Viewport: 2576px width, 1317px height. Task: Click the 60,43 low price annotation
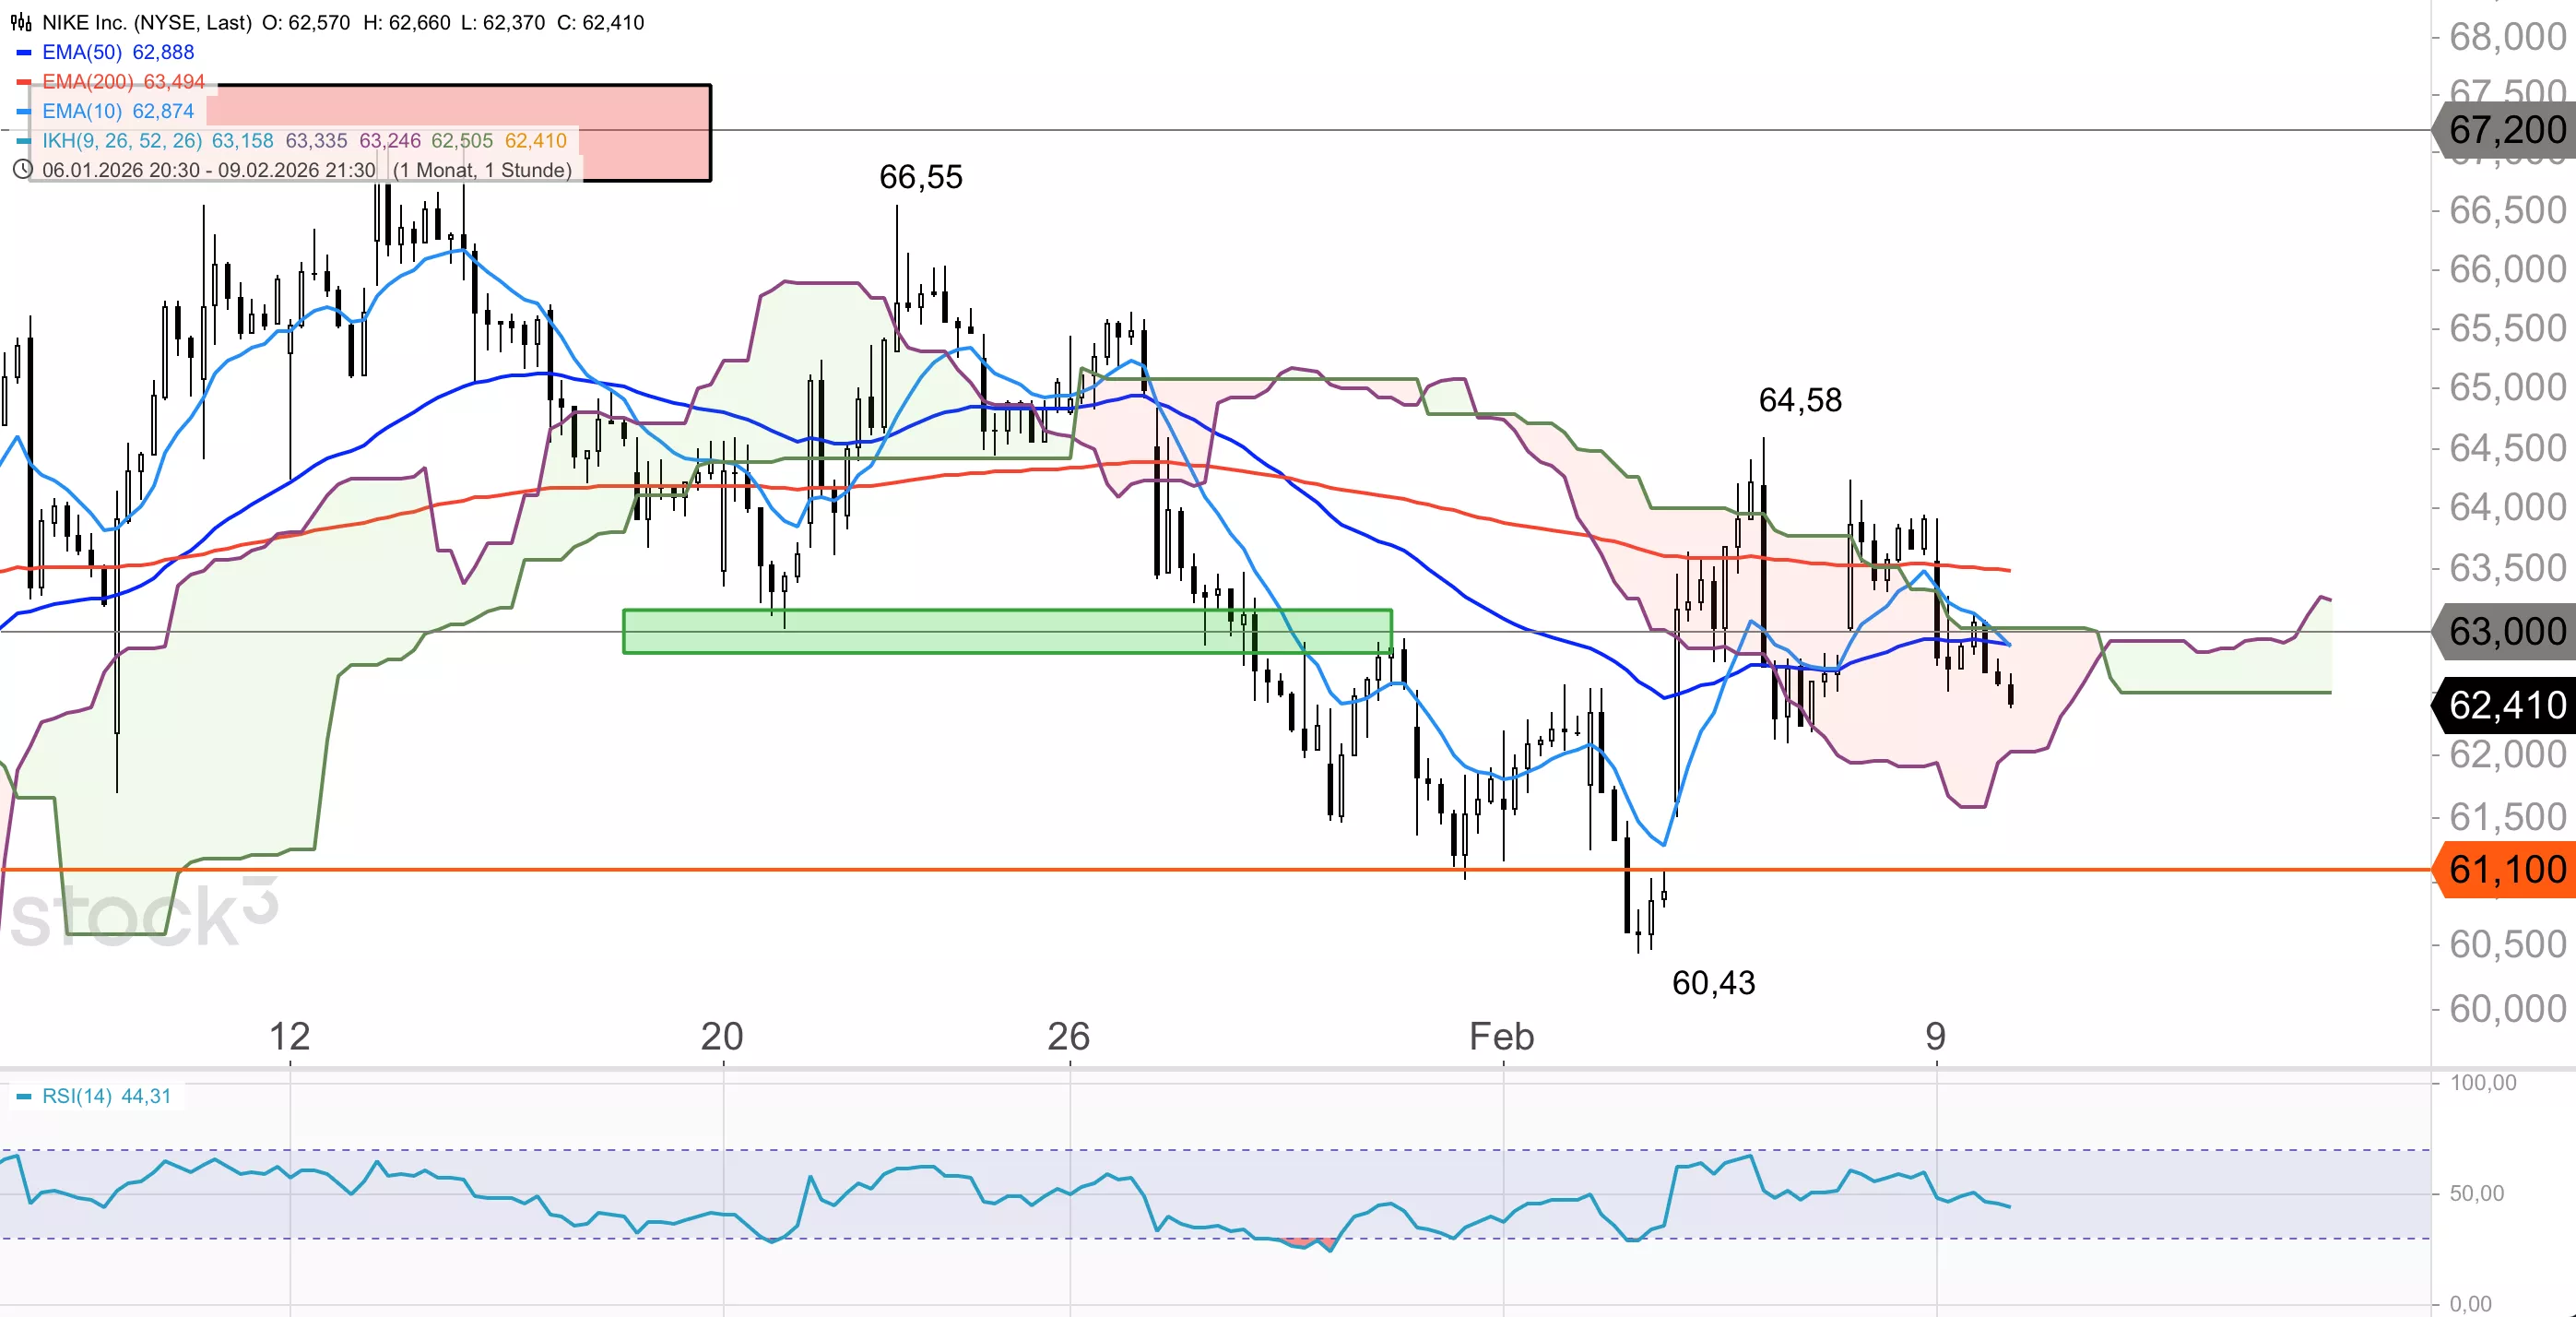[x=1713, y=983]
